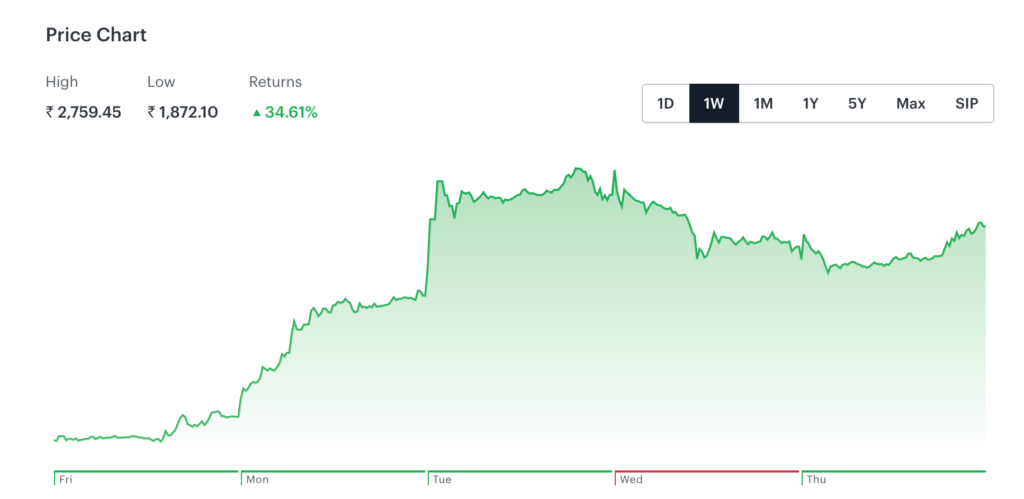Choose the Max time range
The height and width of the screenshot is (499, 1024).
pyautogui.click(x=910, y=103)
